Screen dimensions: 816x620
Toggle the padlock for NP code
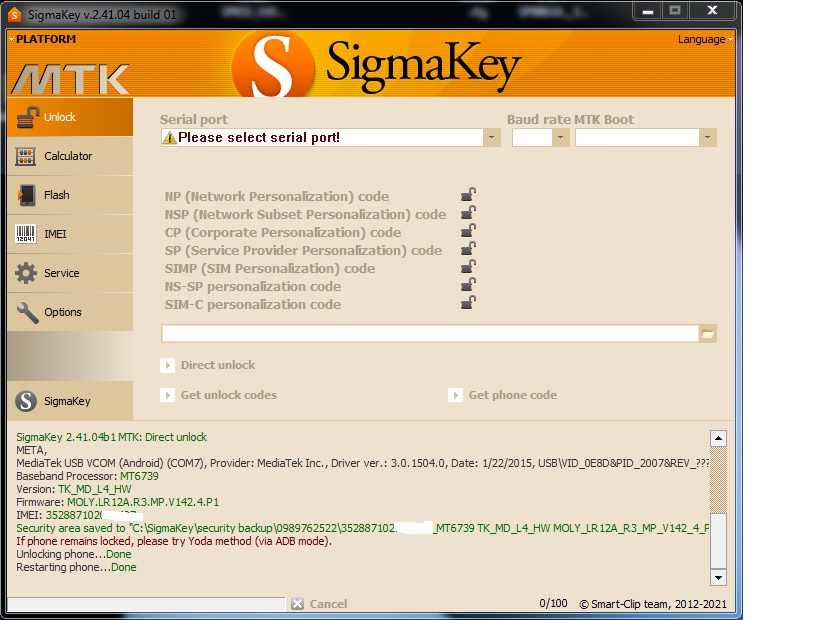click(466, 196)
